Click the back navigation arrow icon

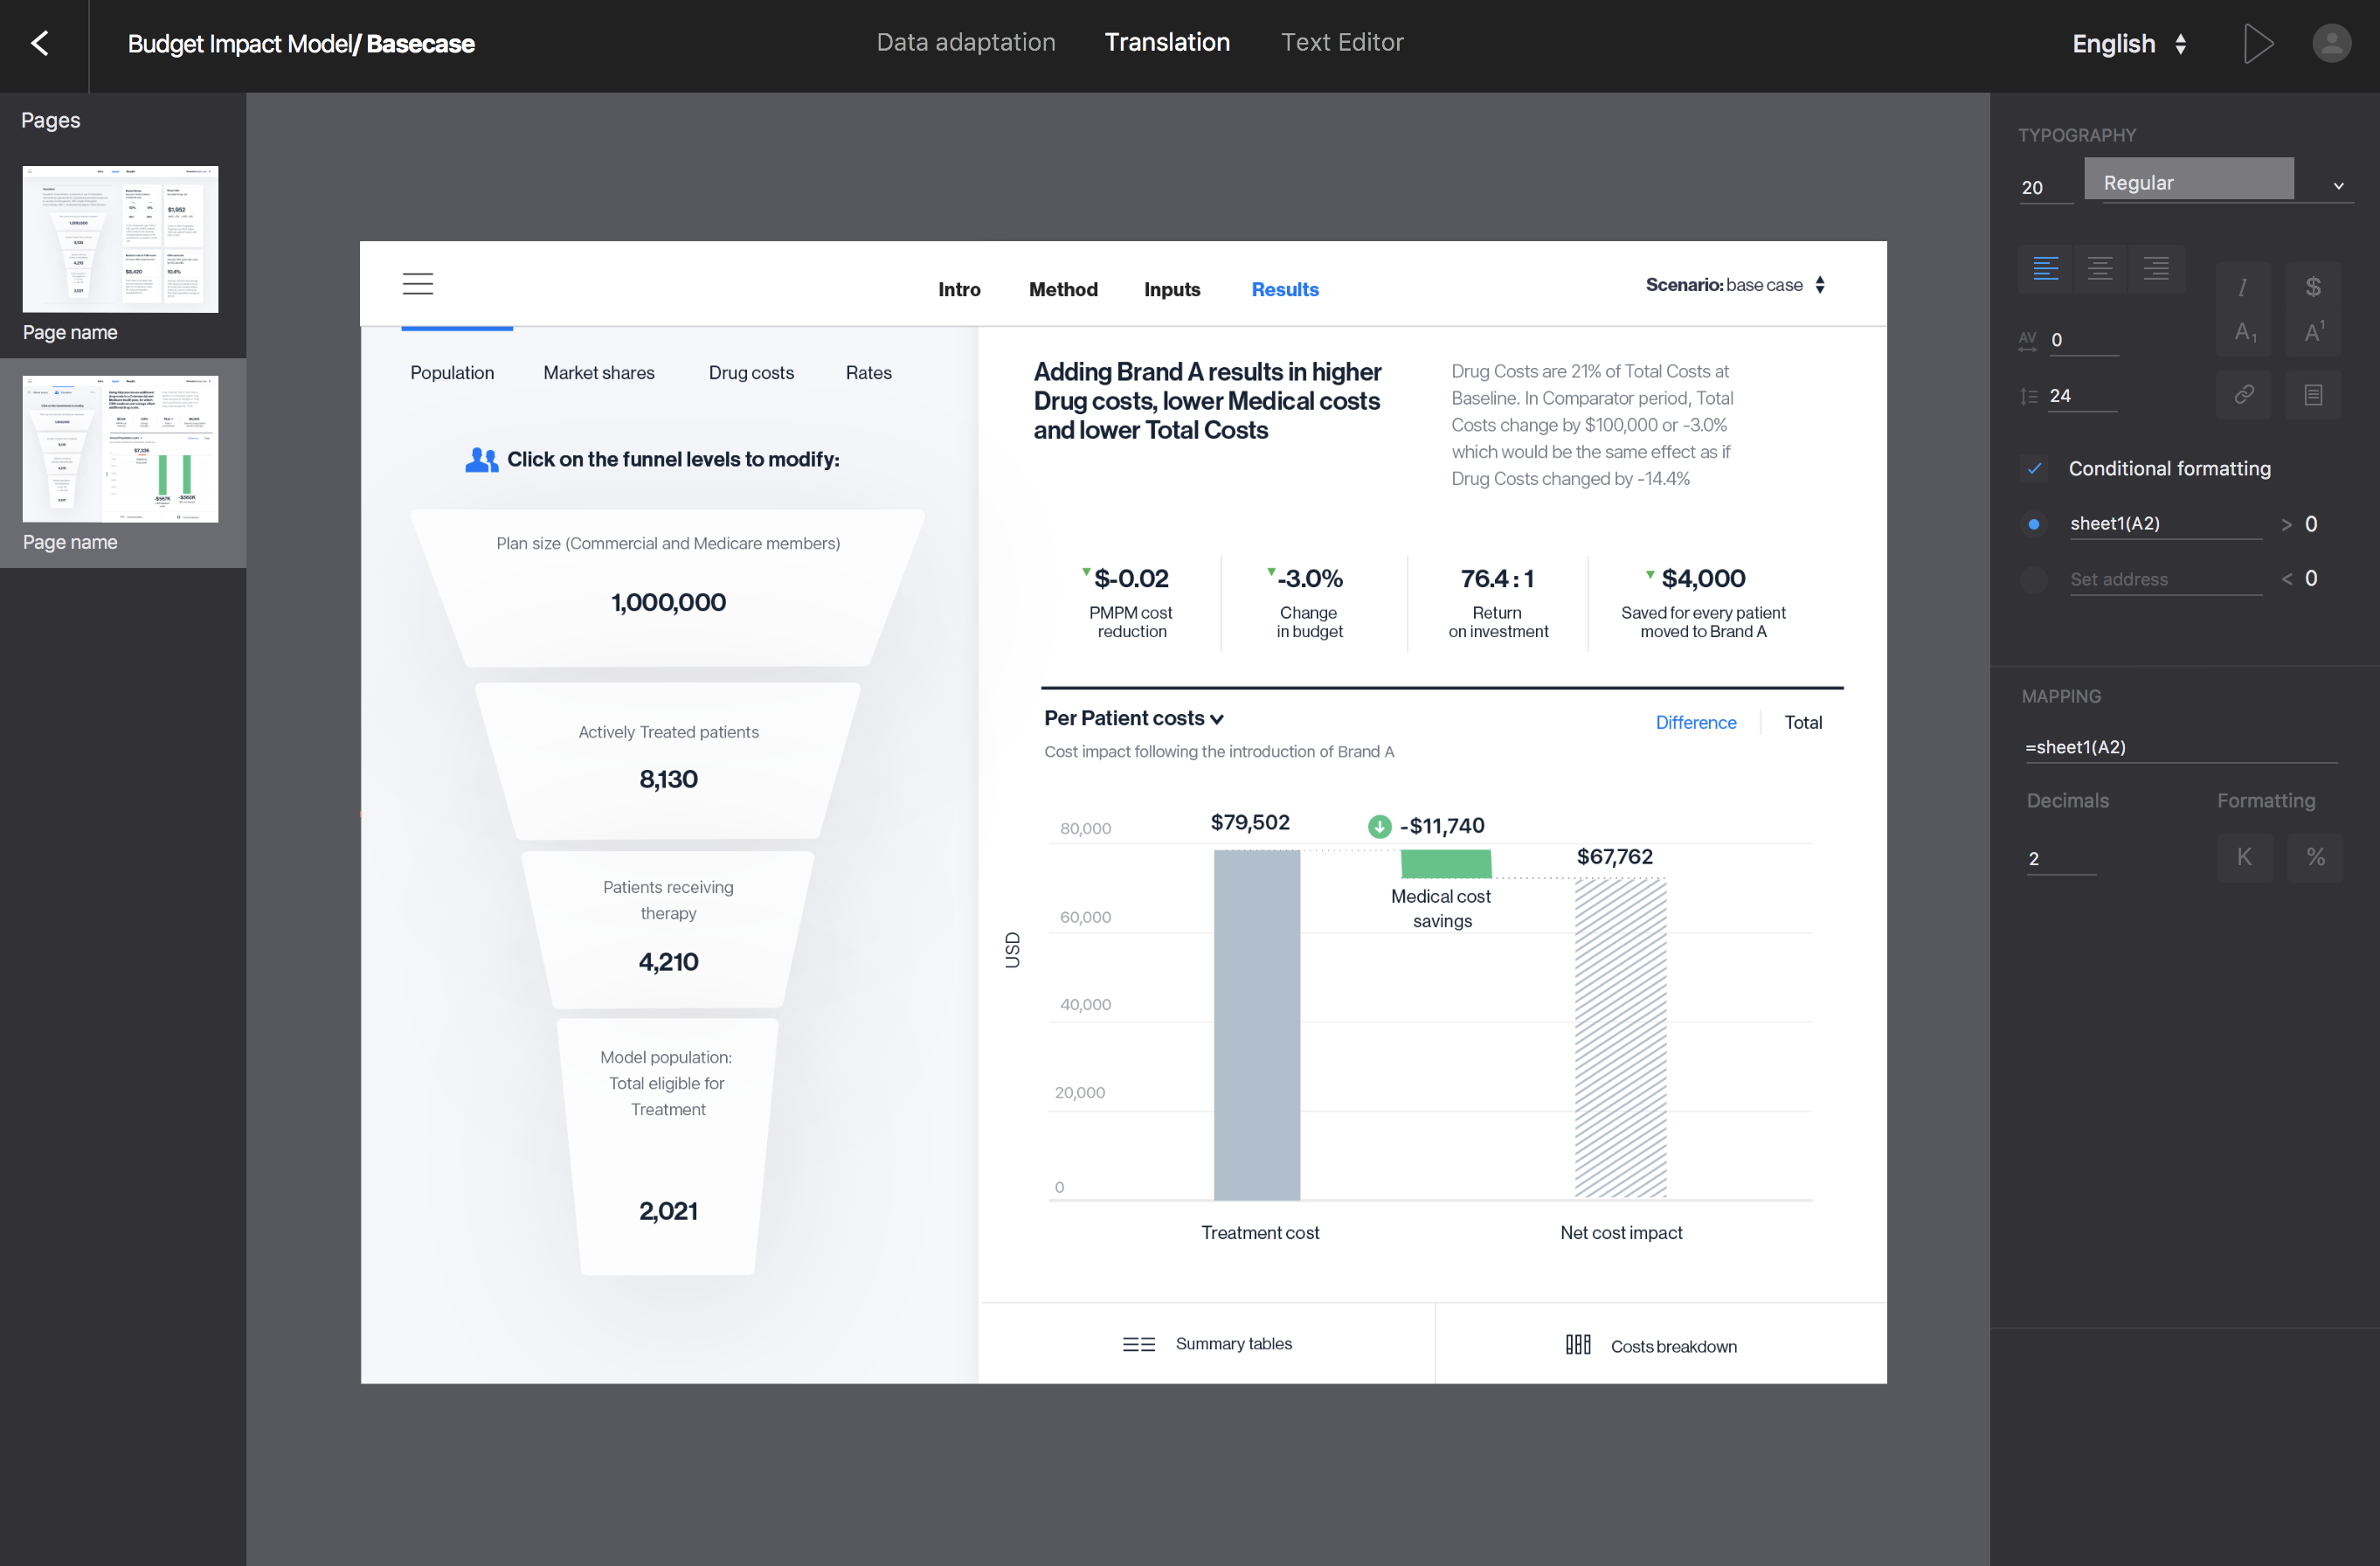tap(42, 42)
